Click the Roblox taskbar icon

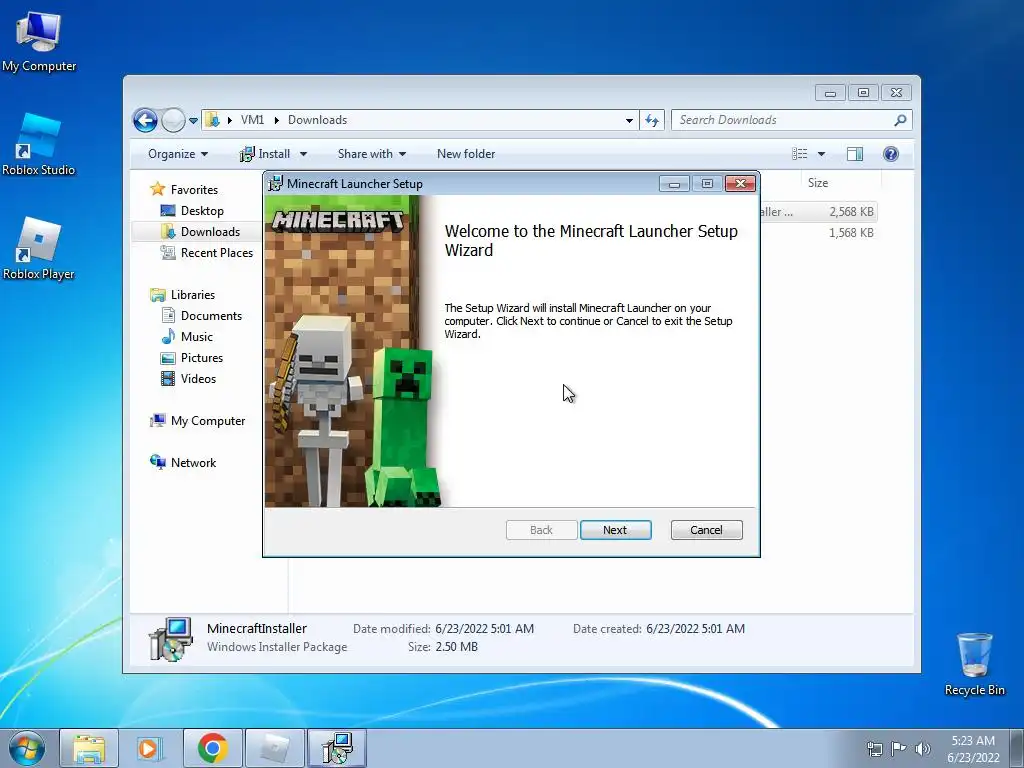click(275, 748)
